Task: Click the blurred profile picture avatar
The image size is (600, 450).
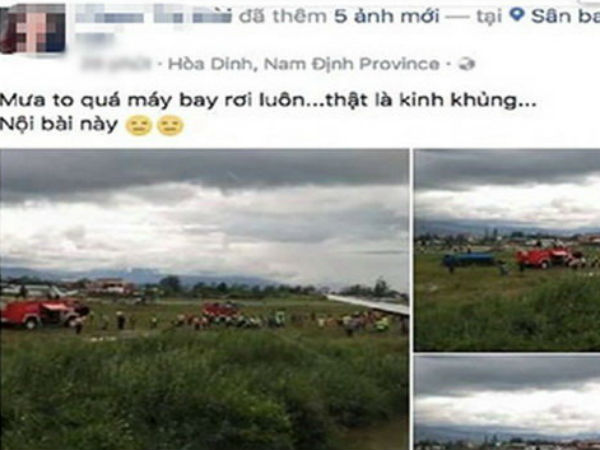Action: click(32, 28)
